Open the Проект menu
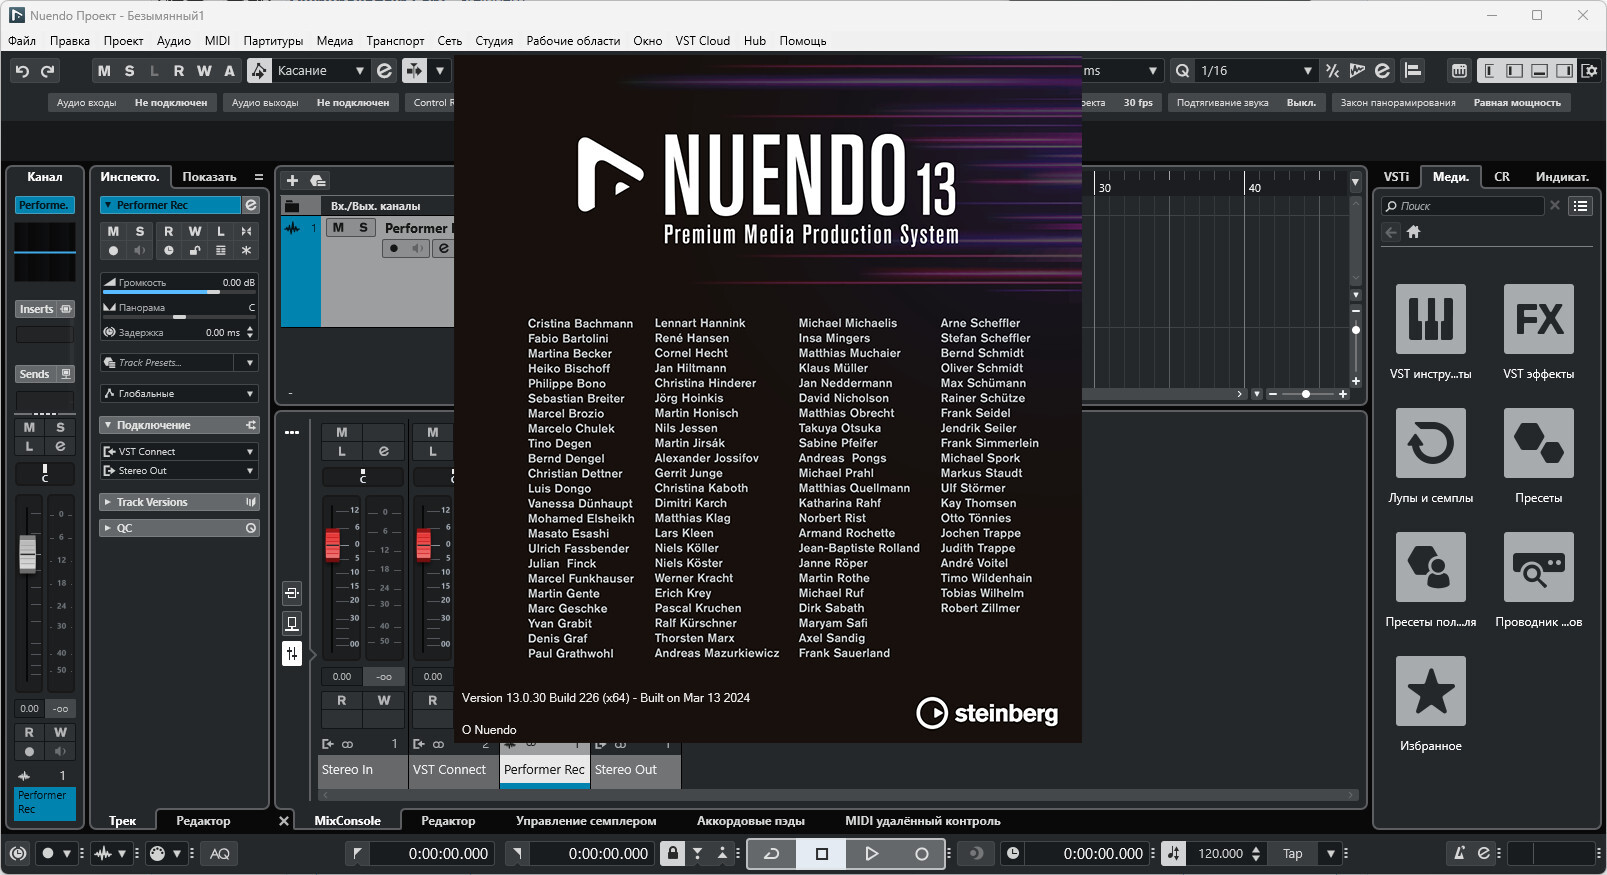Image resolution: width=1607 pixels, height=875 pixels. click(123, 41)
